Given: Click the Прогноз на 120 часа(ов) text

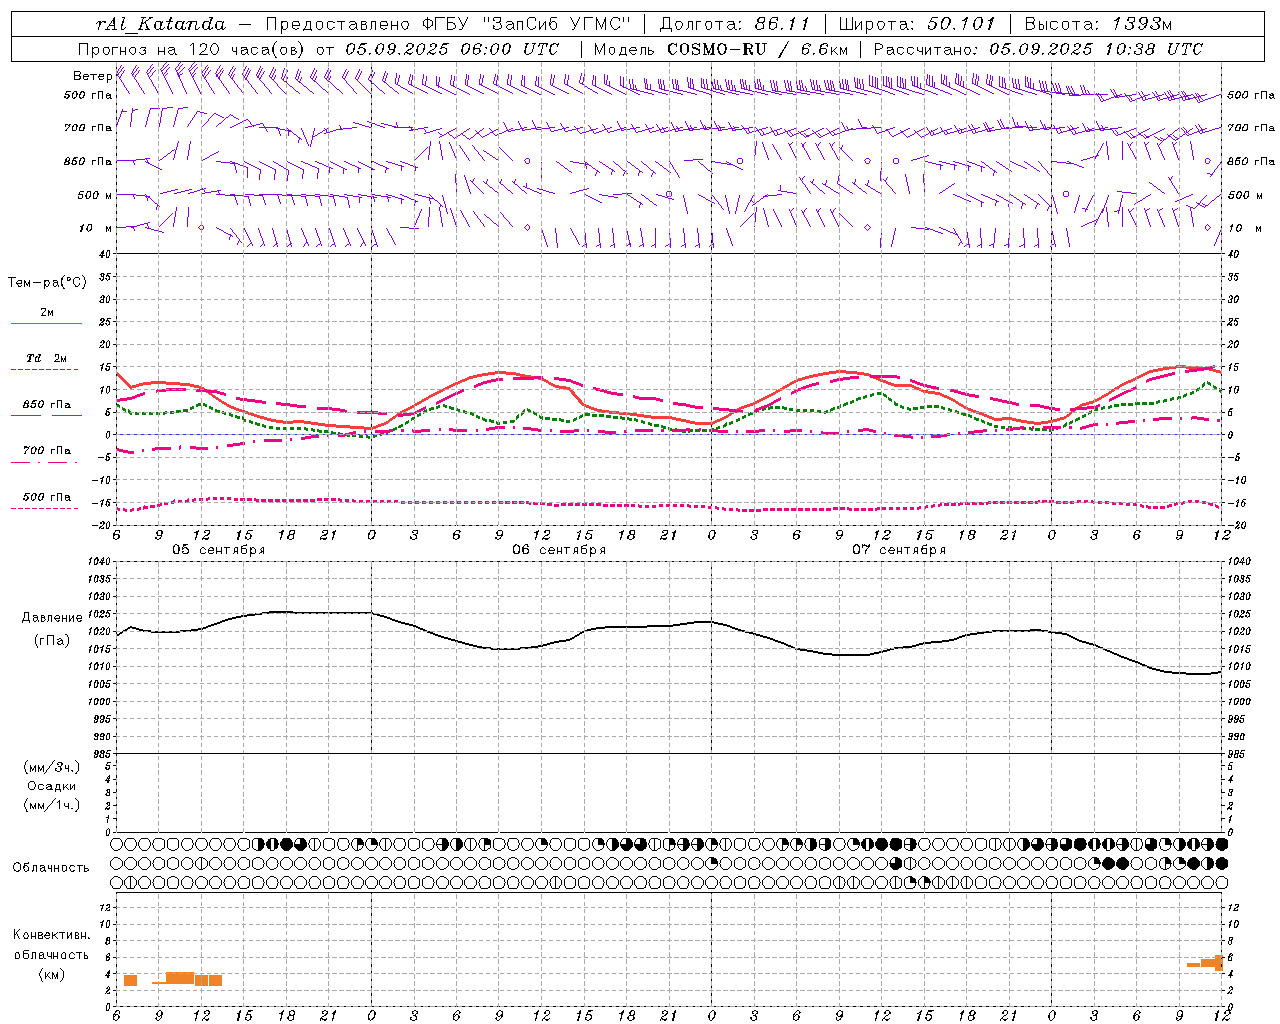Looking at the screenshot, I should [193, 49].
